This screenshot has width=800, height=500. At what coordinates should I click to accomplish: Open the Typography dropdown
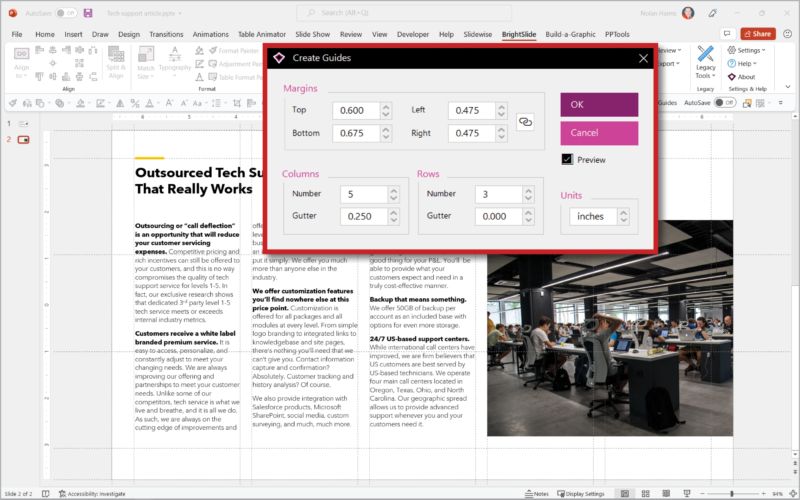174,62
